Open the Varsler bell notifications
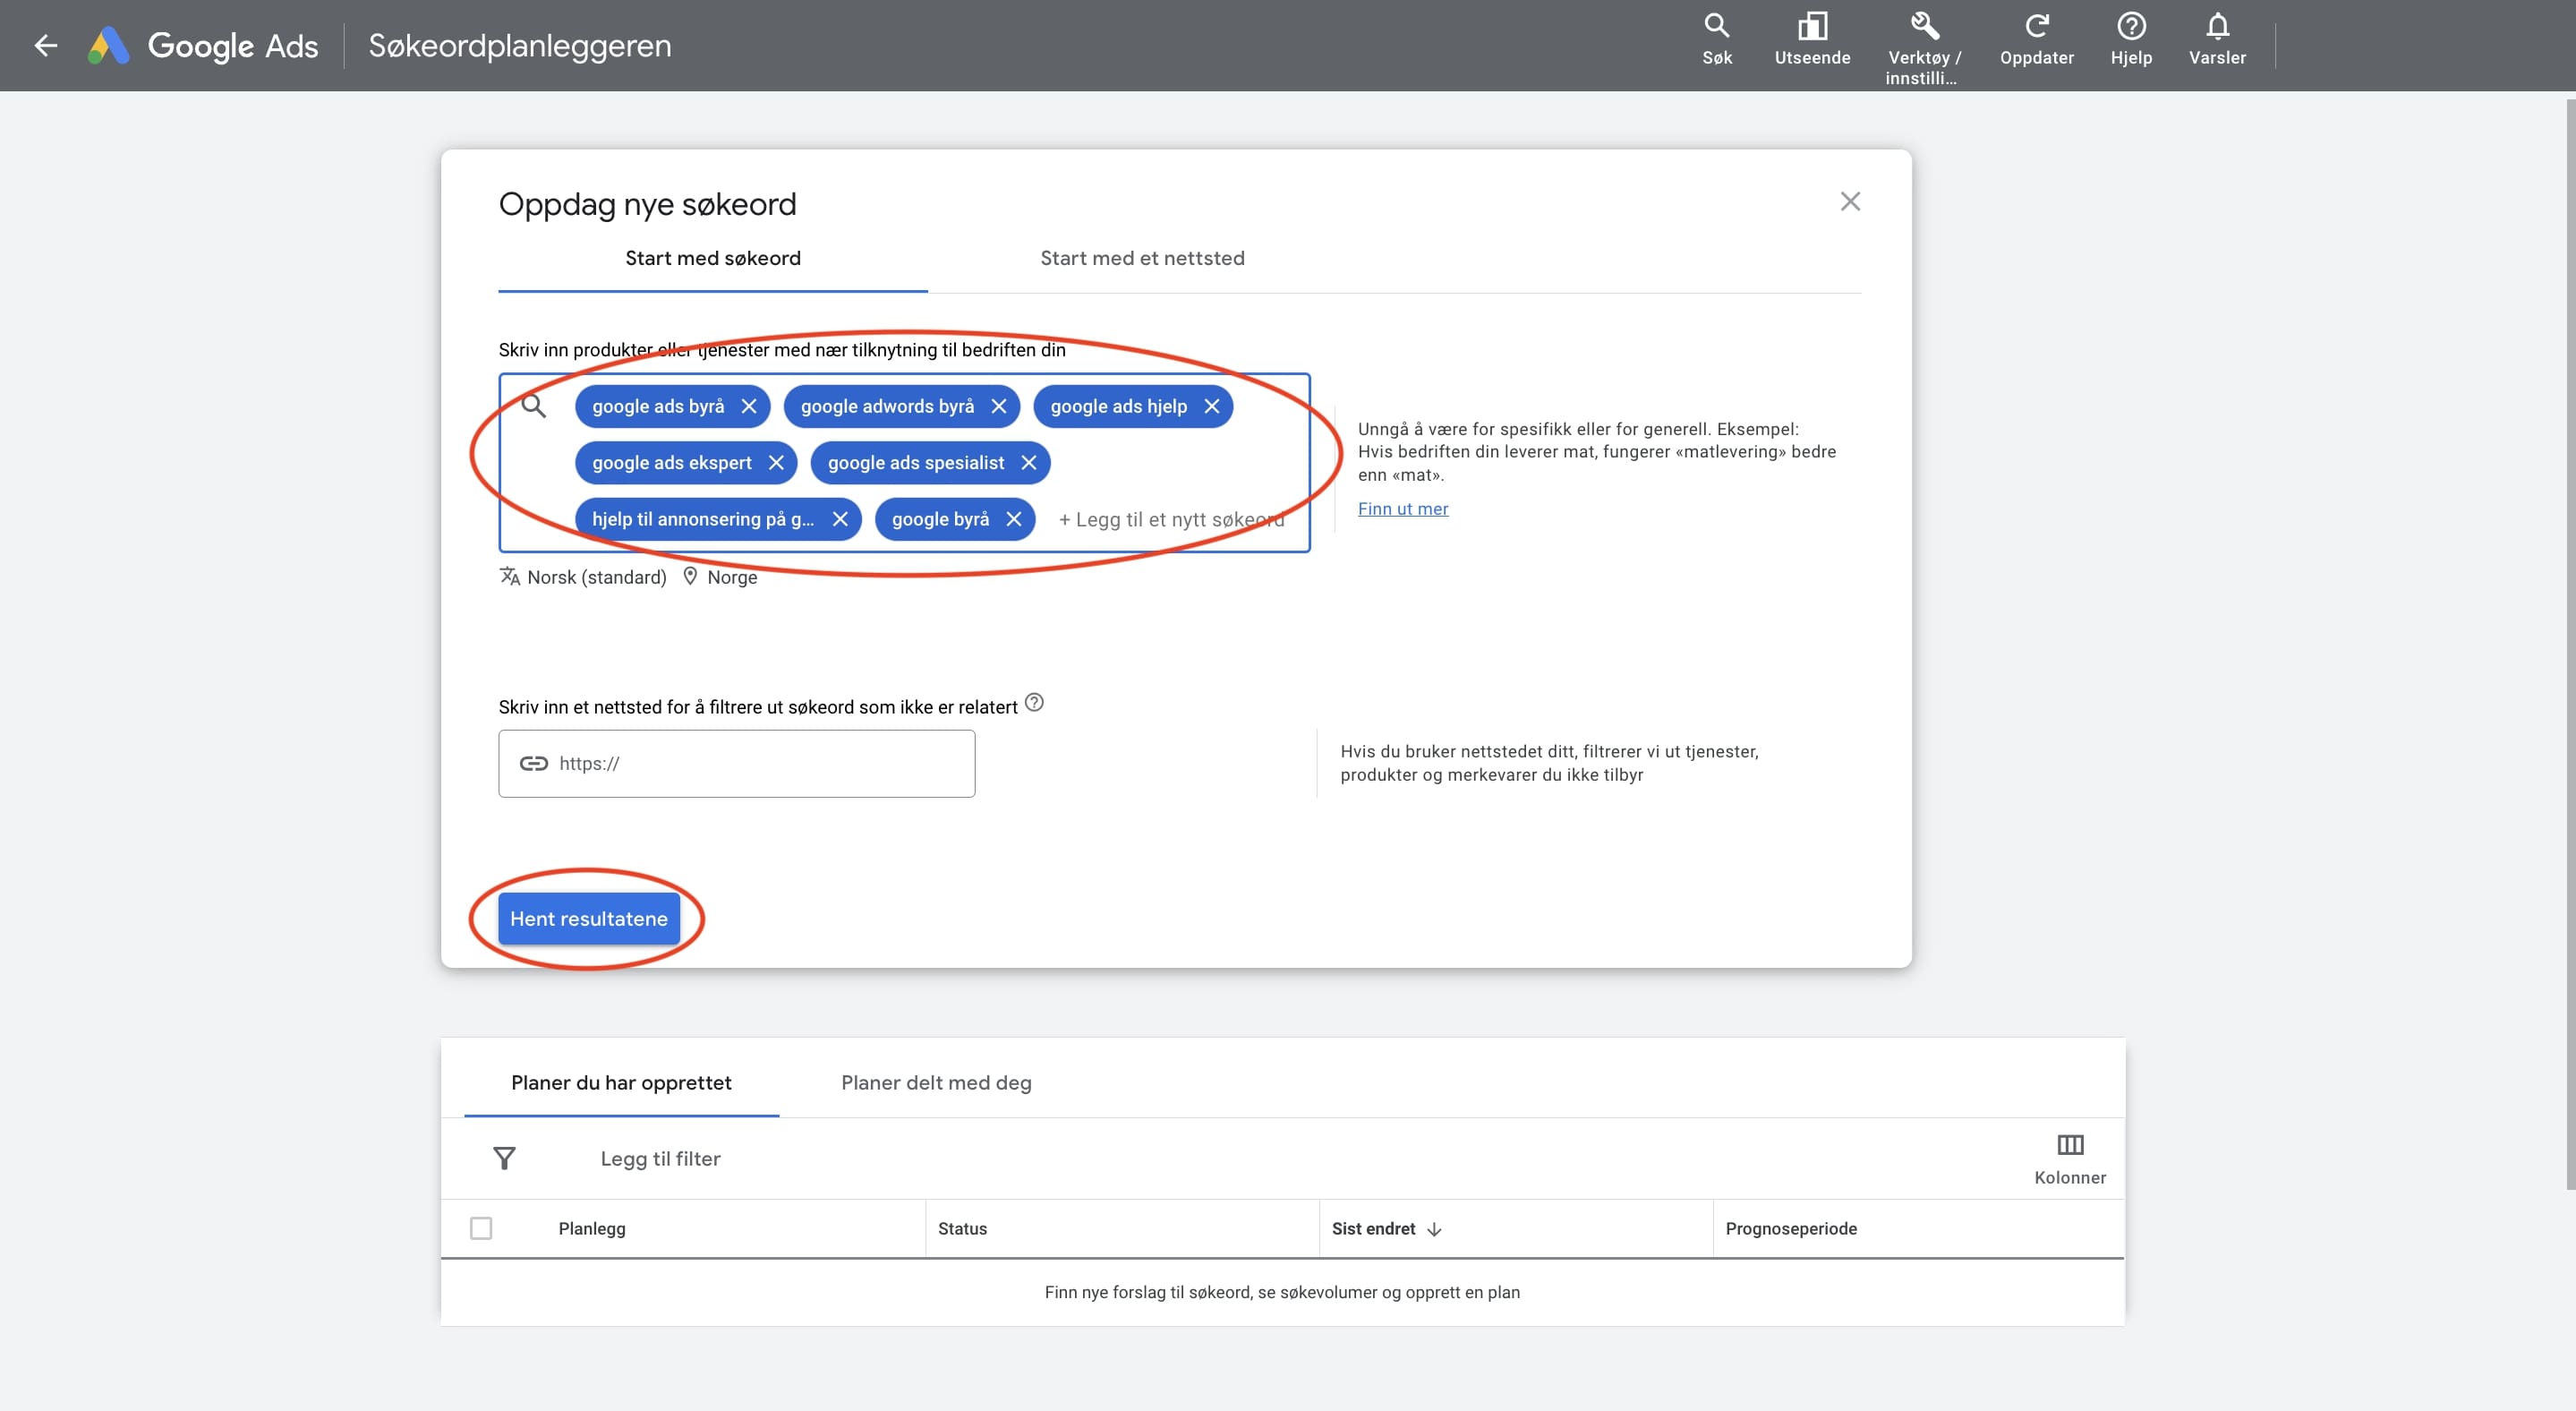The width and height of the screenshot is (2576, 1411). click(x=2216, y=27)
